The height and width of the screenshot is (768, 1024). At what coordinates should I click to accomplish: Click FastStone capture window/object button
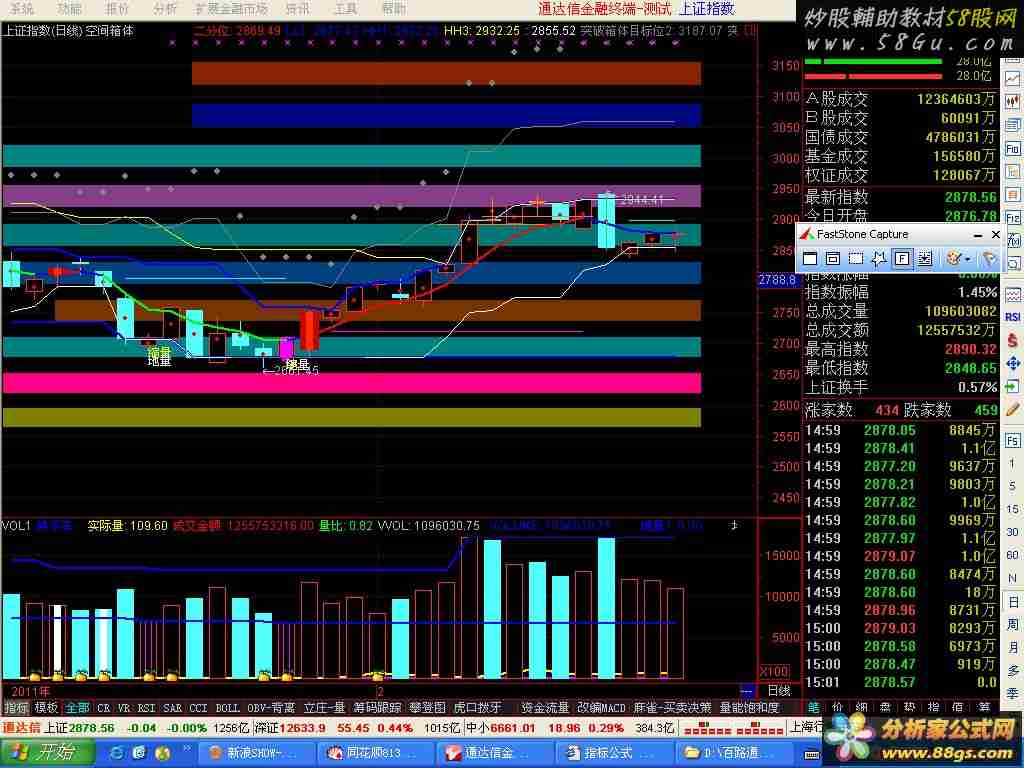[833, 259]
